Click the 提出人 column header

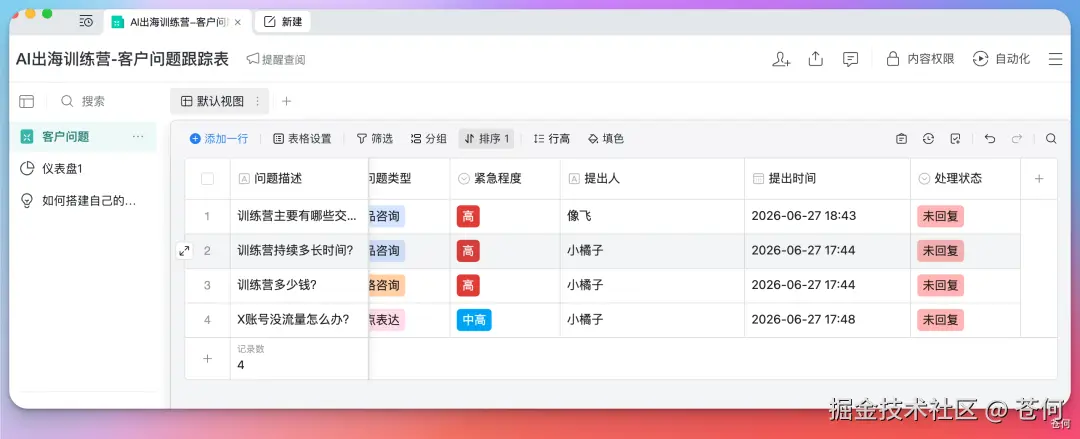(653, 178)
